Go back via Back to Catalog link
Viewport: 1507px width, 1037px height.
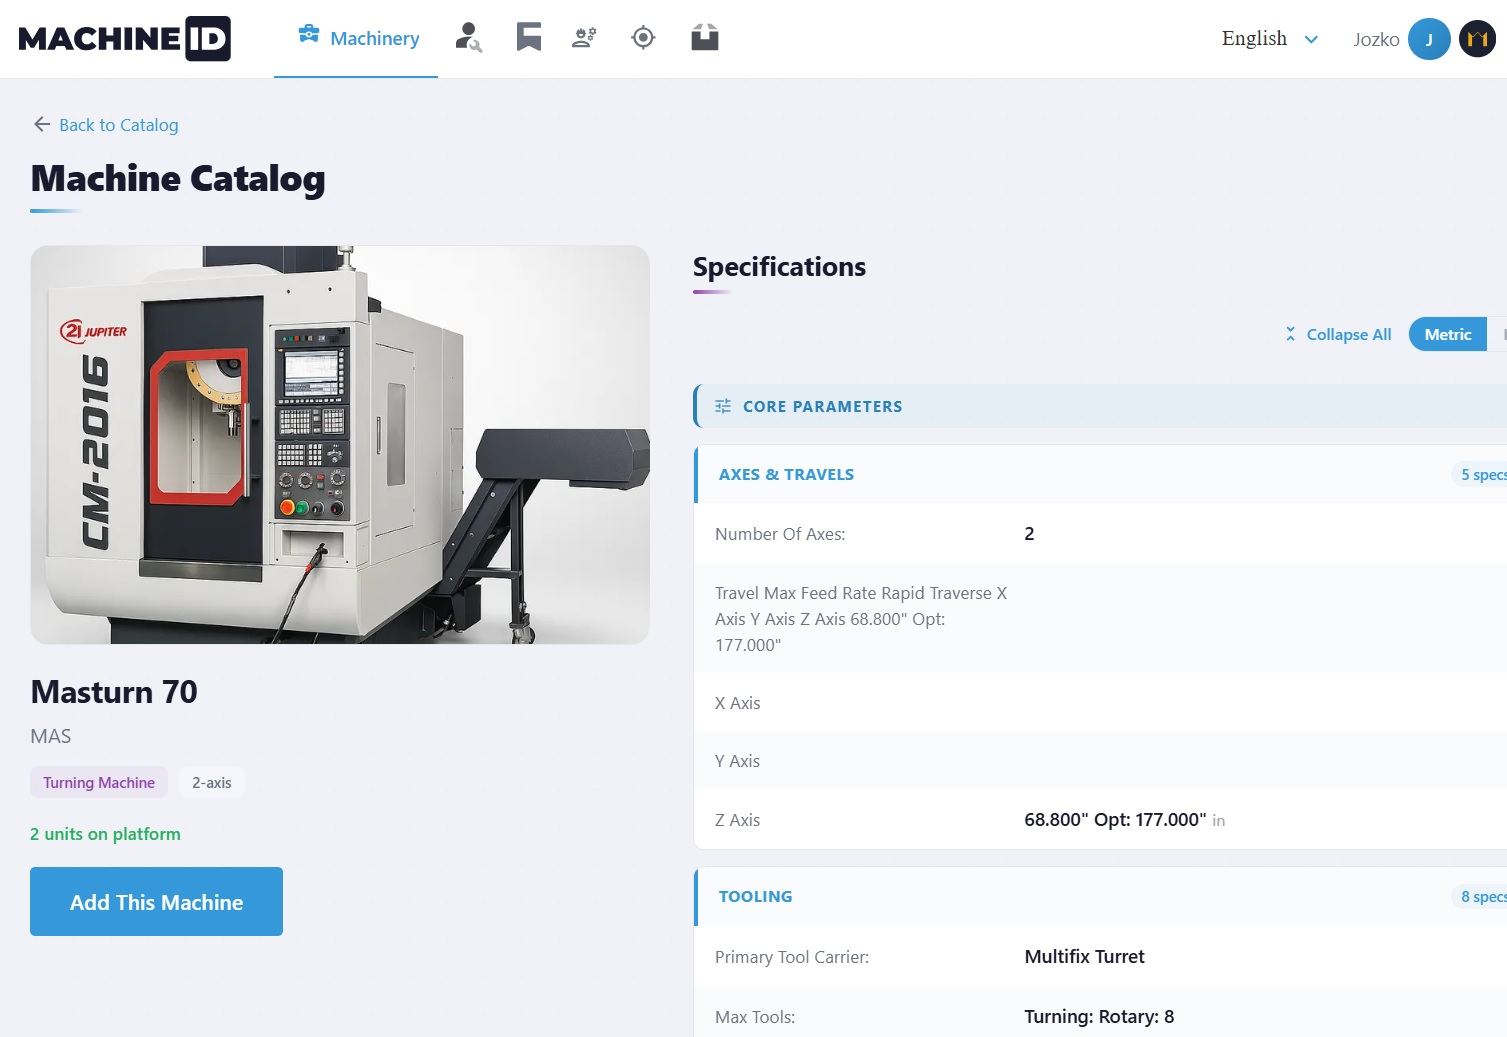point(119,125)
